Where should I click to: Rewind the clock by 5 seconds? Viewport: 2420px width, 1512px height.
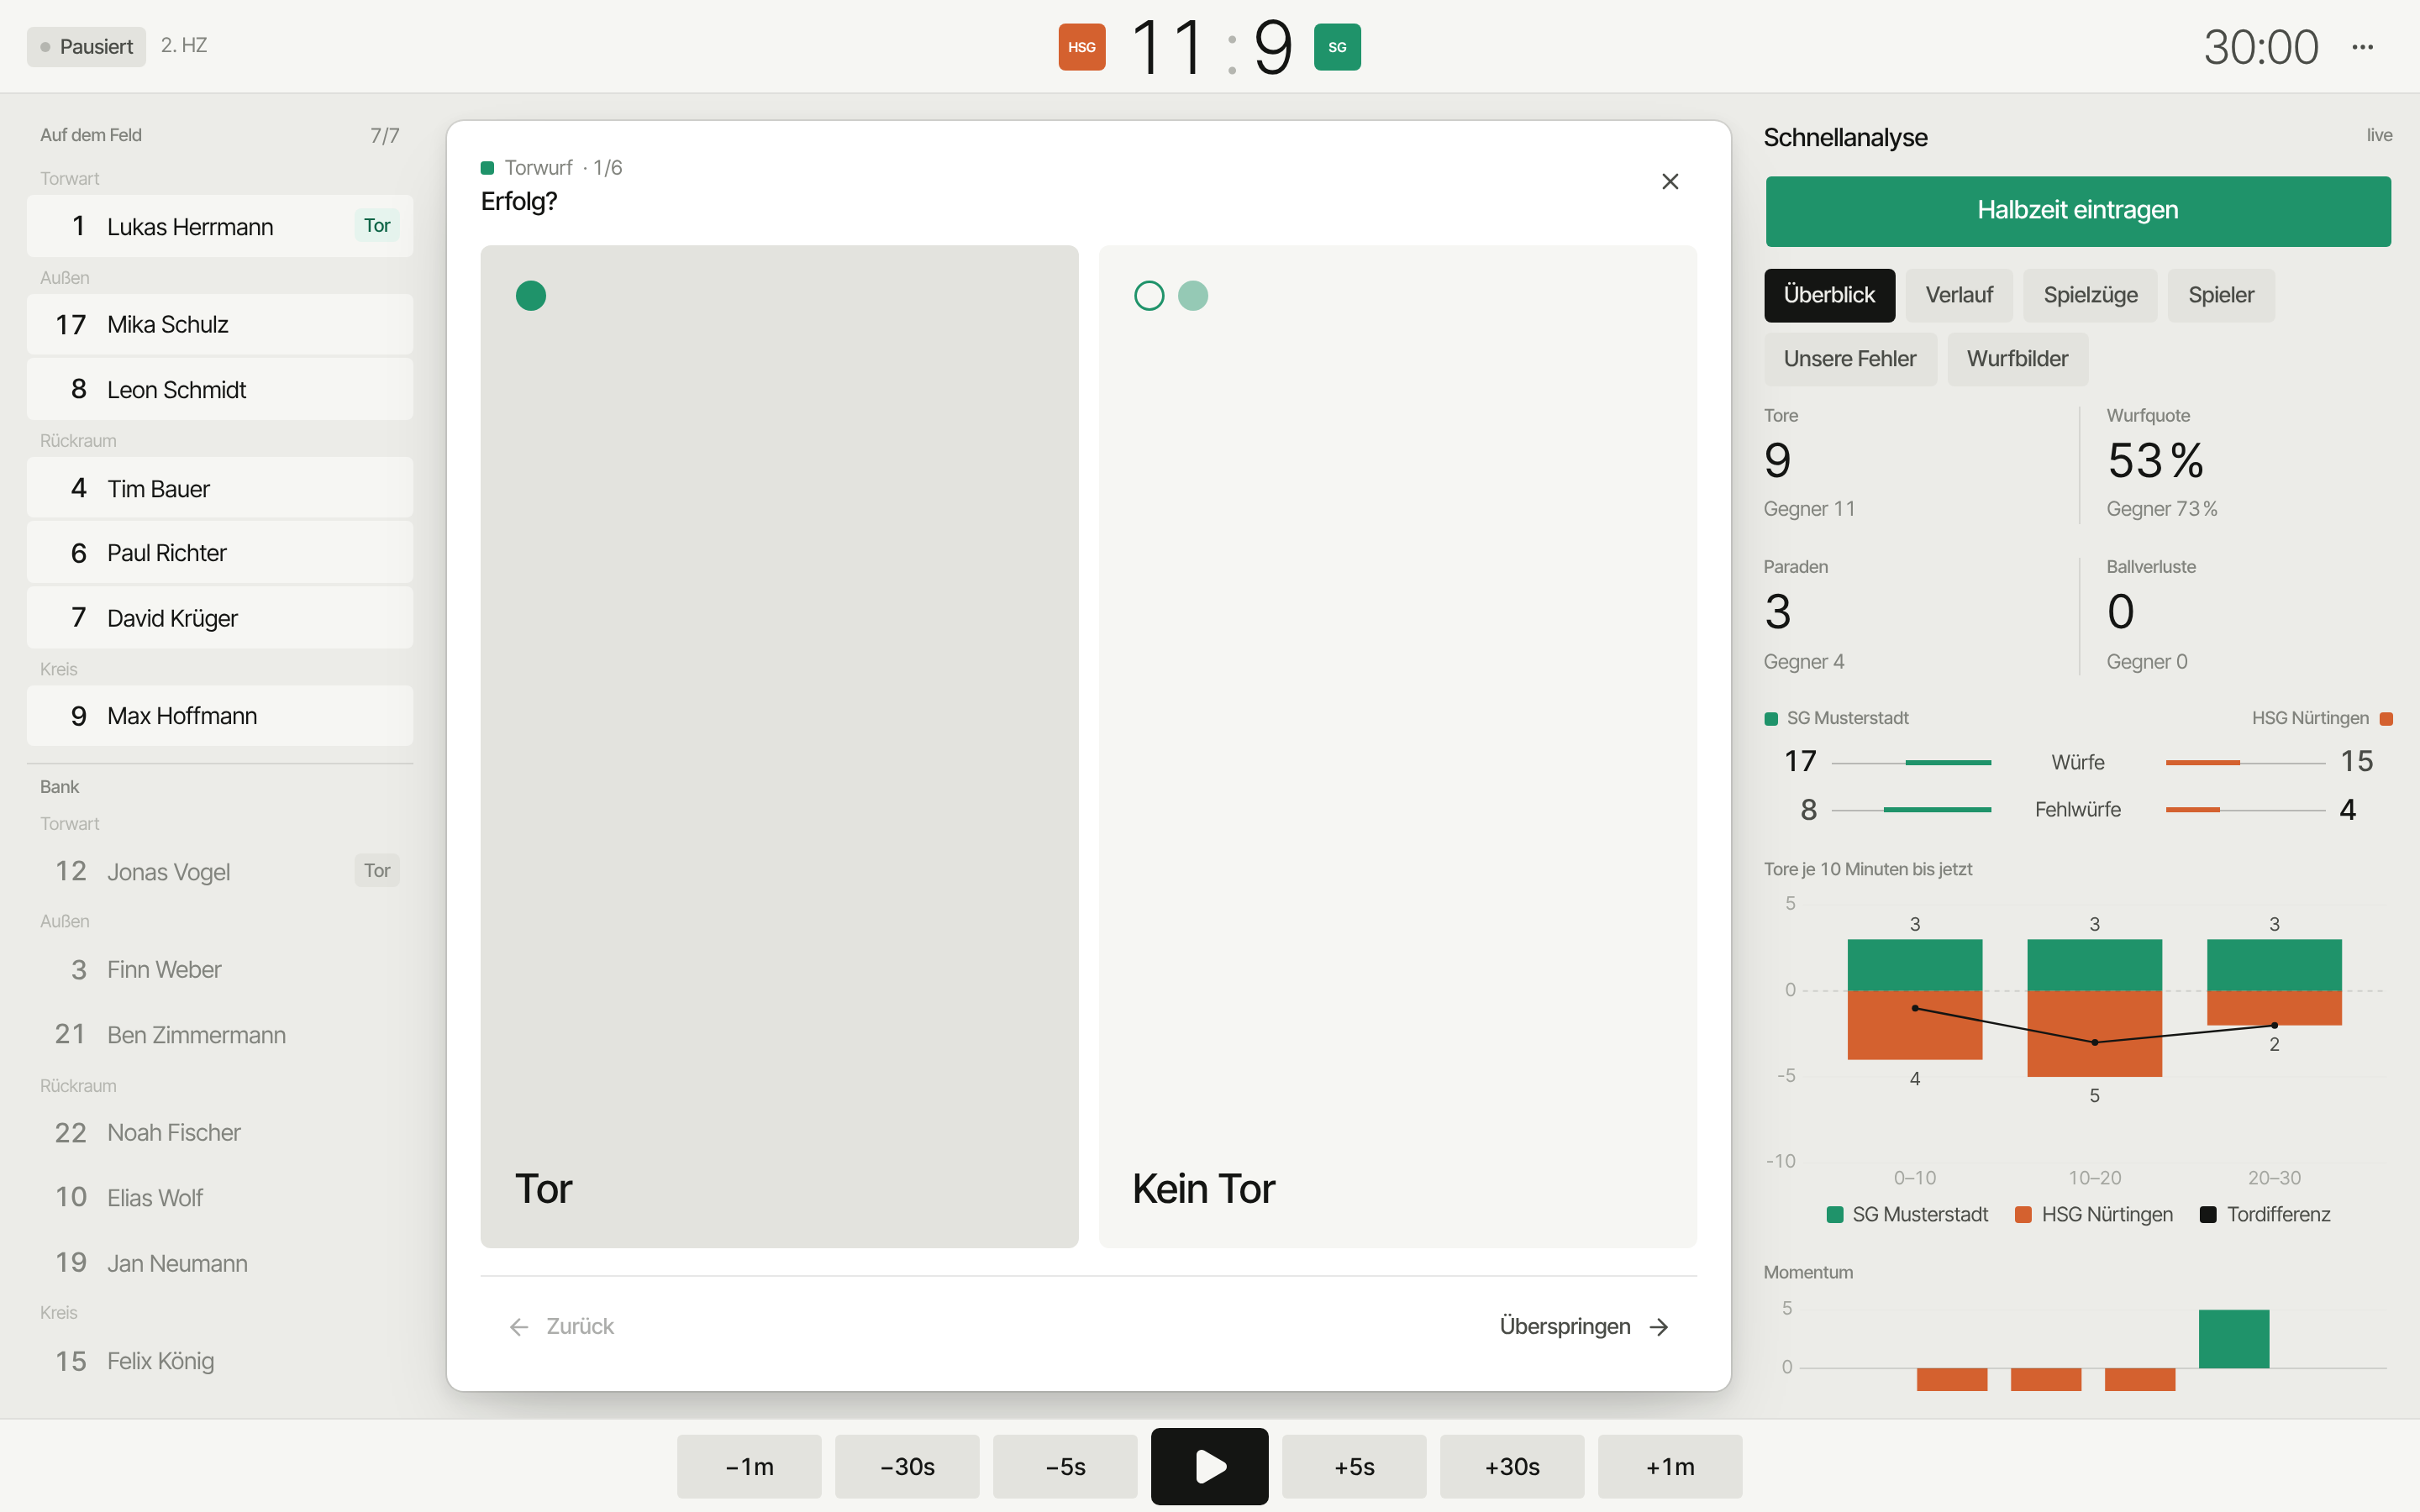tap(1065, 1466)
